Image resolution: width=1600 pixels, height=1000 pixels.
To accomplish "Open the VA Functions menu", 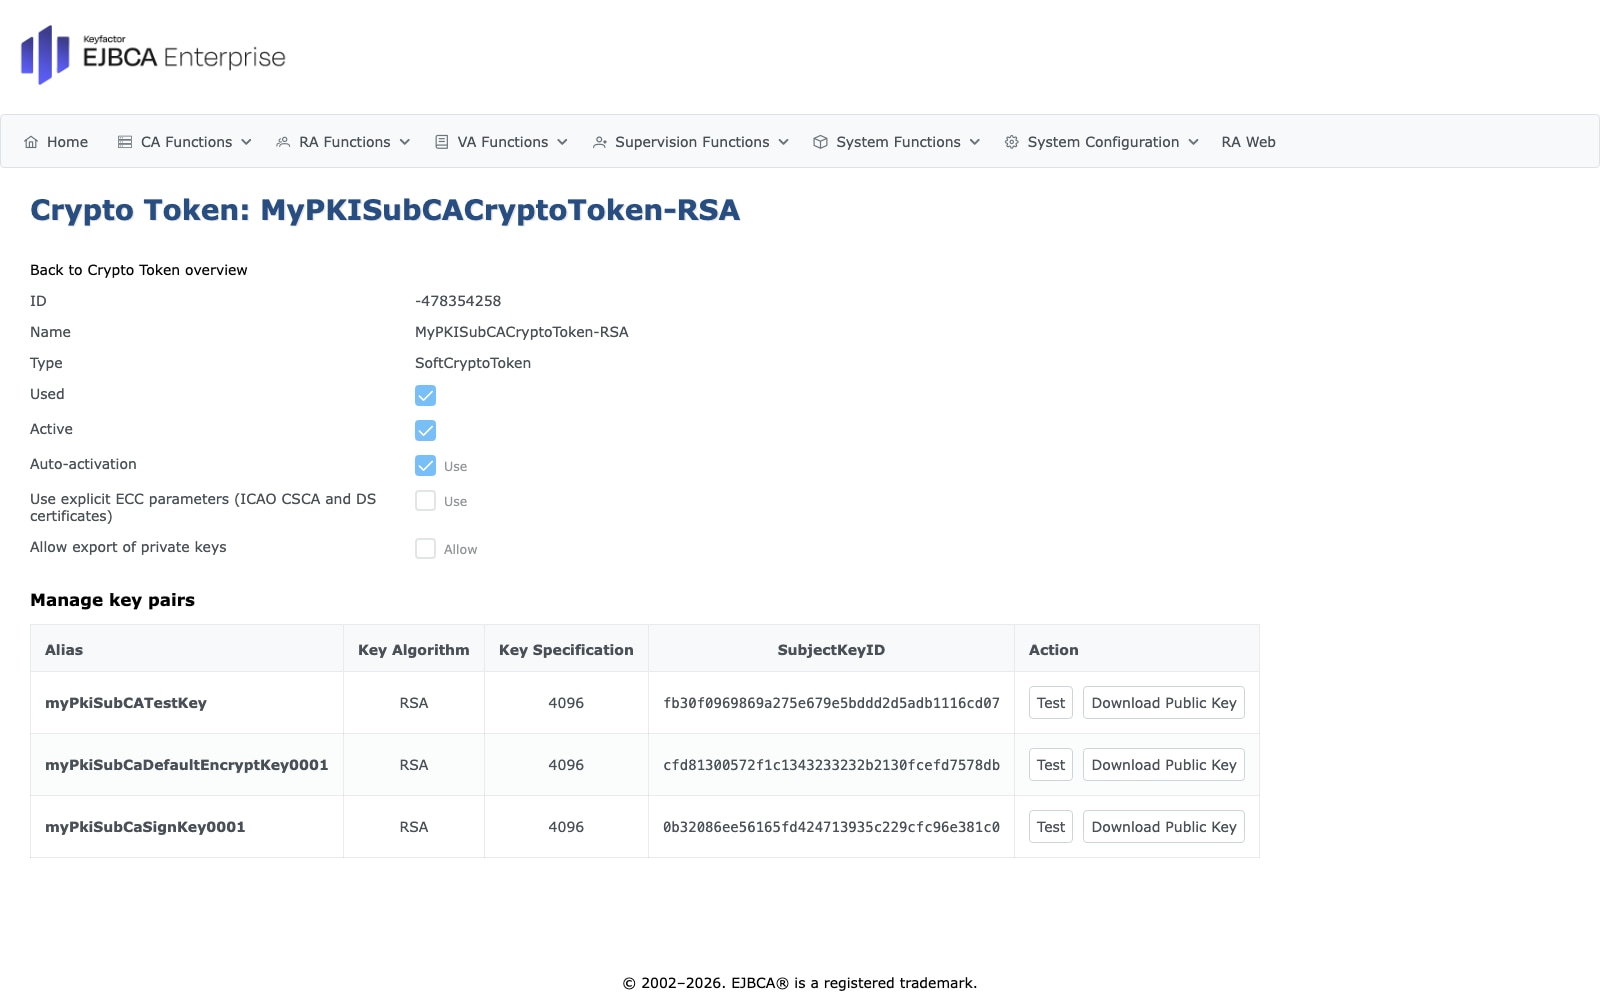I will click(x=502, y=142).
